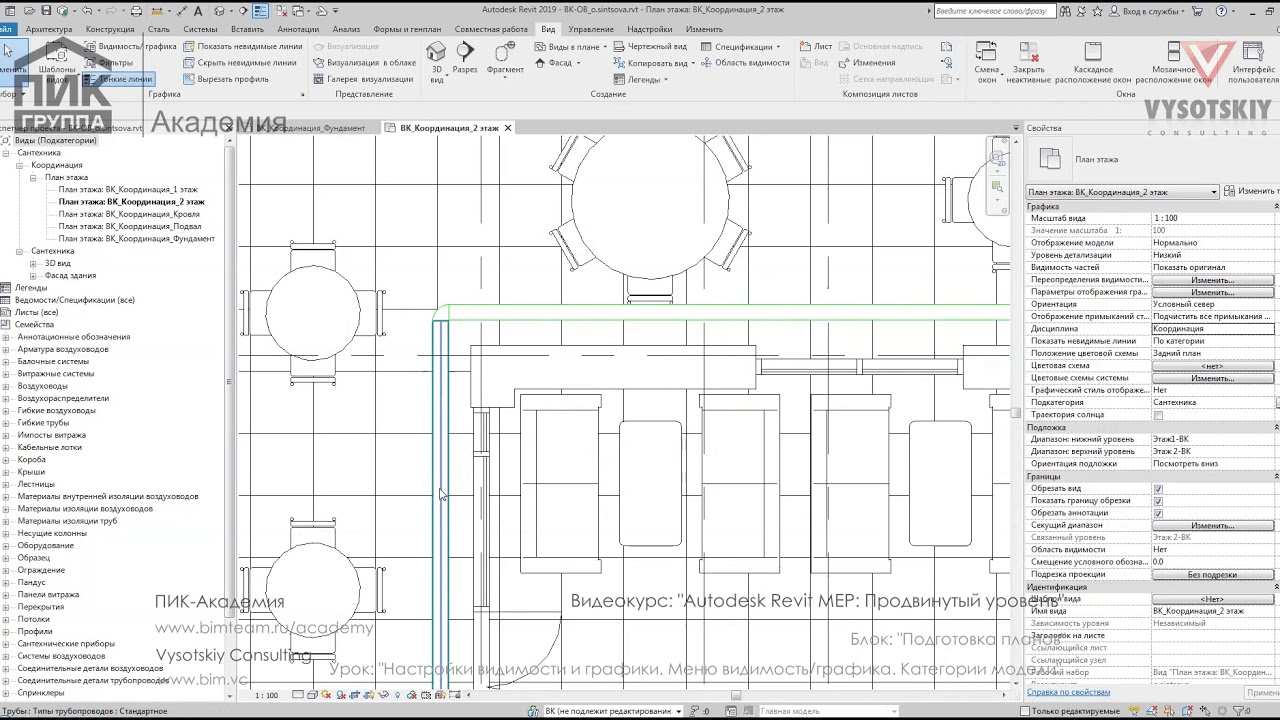The width and height of the screenshot is (1280, 720).
Task: Click Switch Windows (Смена окон) icon
Action: [986, 62]
